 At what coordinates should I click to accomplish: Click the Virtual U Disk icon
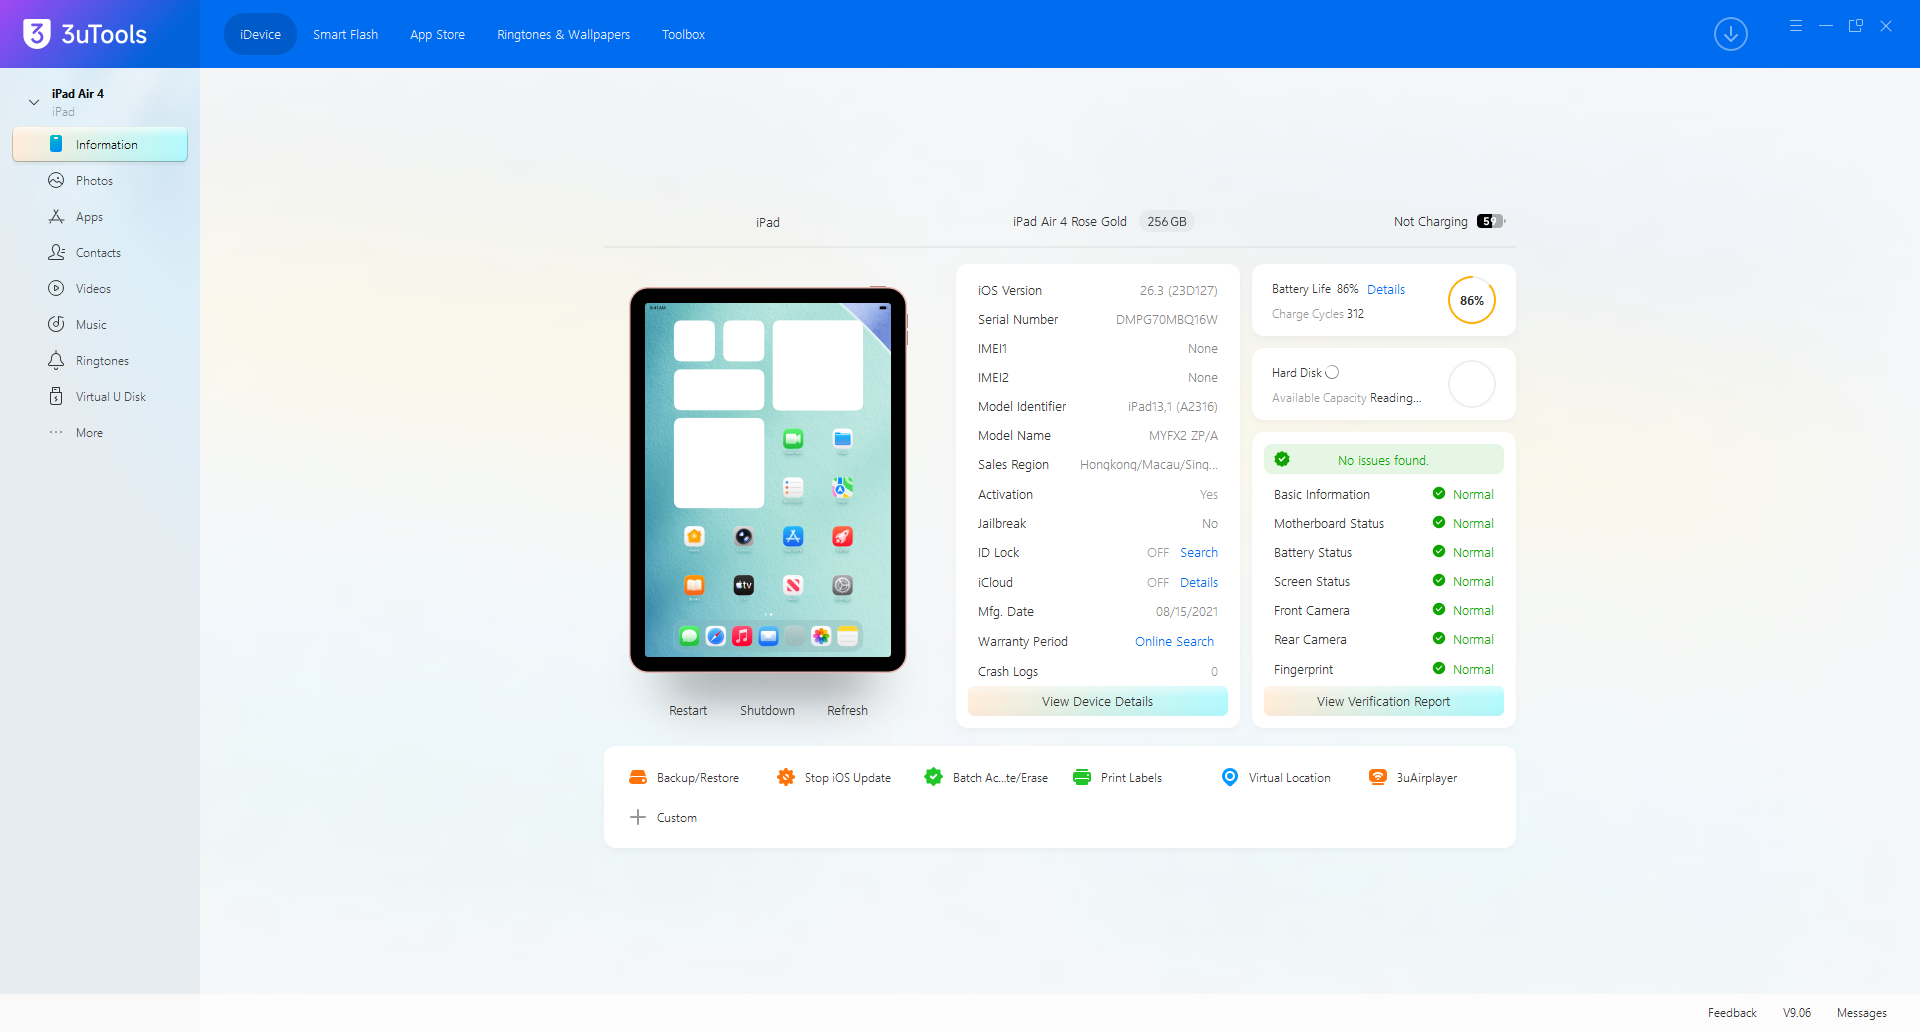pyautogui.click(x=56, y=397)
